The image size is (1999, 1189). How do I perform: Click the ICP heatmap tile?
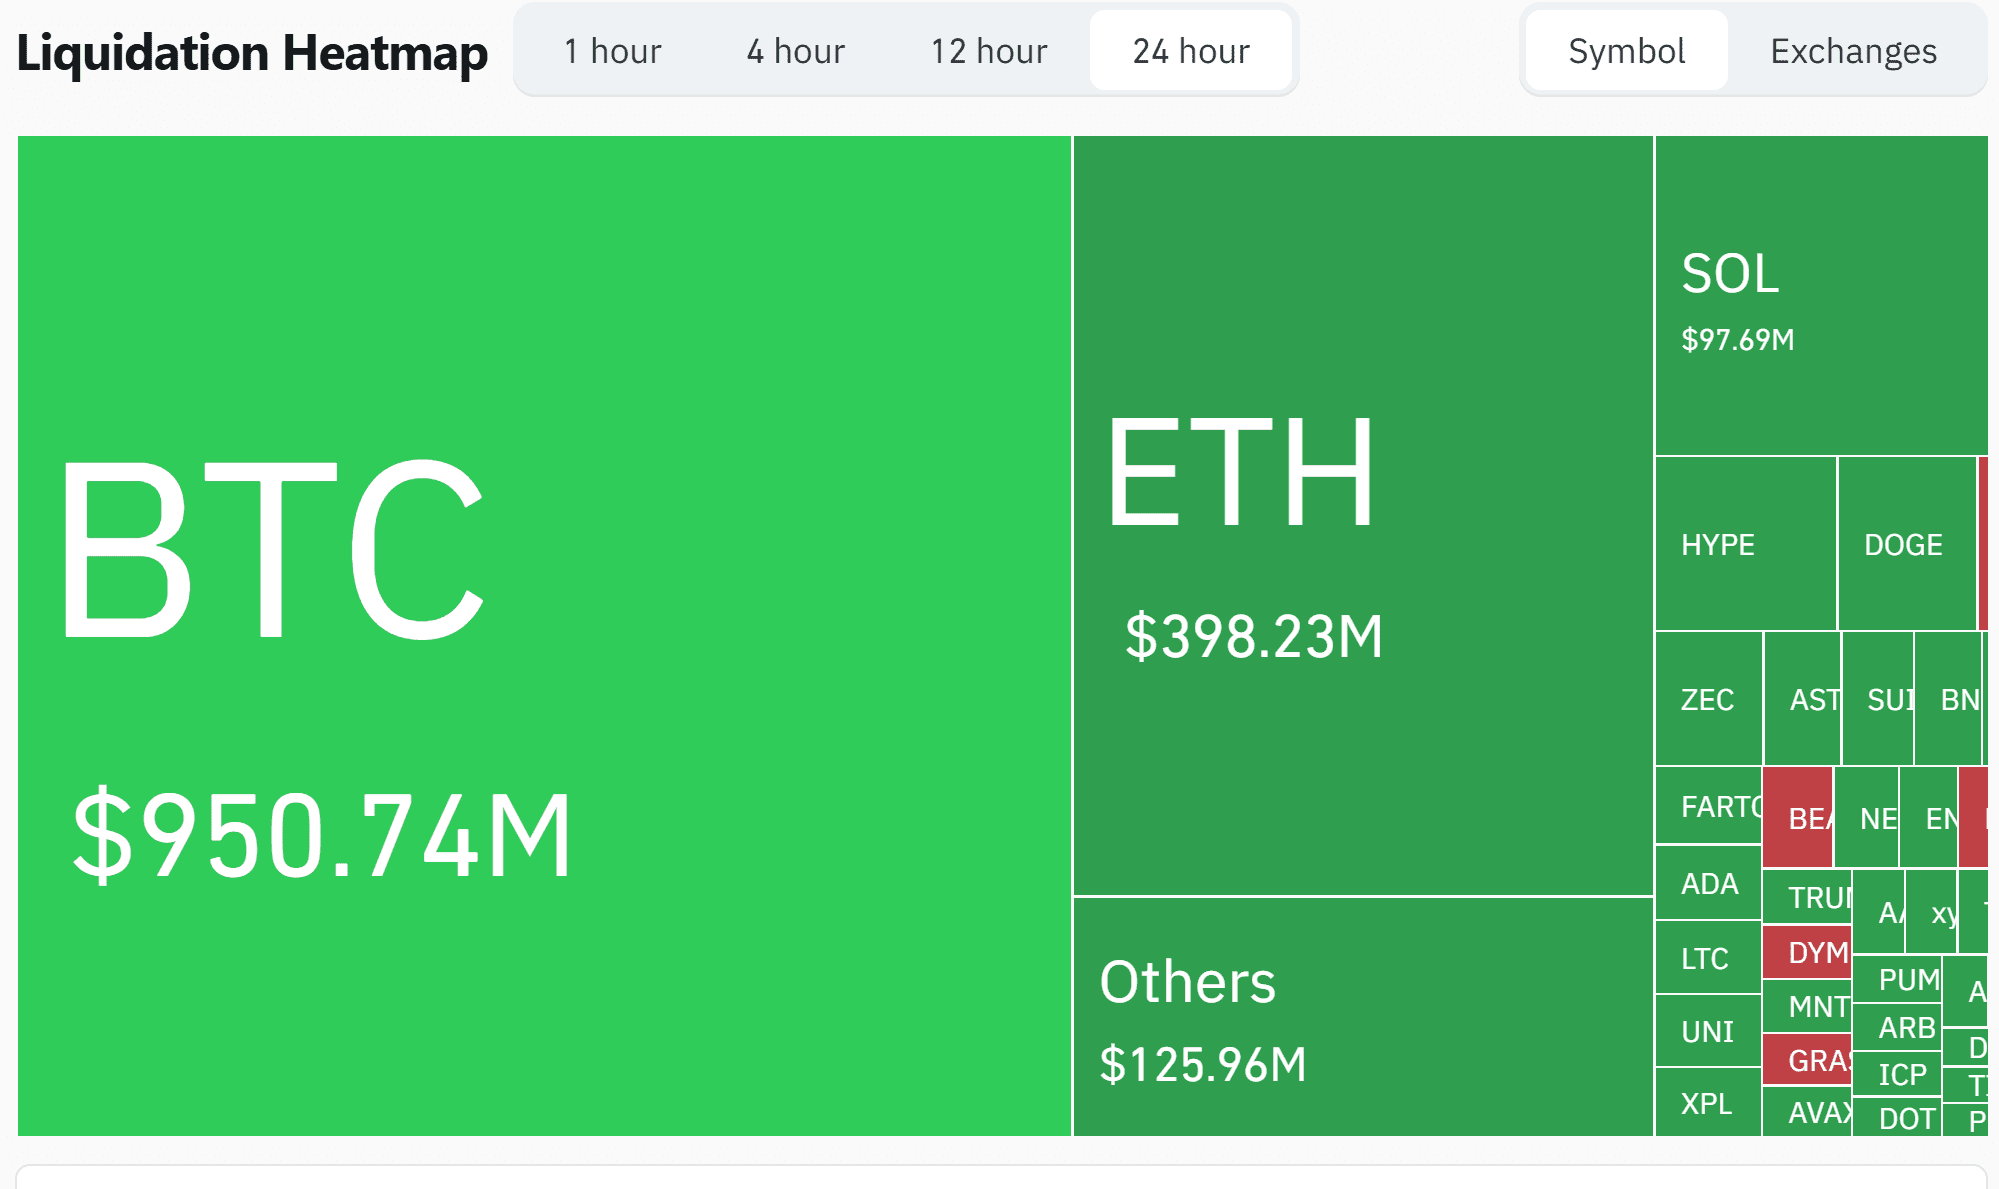1896,1074
